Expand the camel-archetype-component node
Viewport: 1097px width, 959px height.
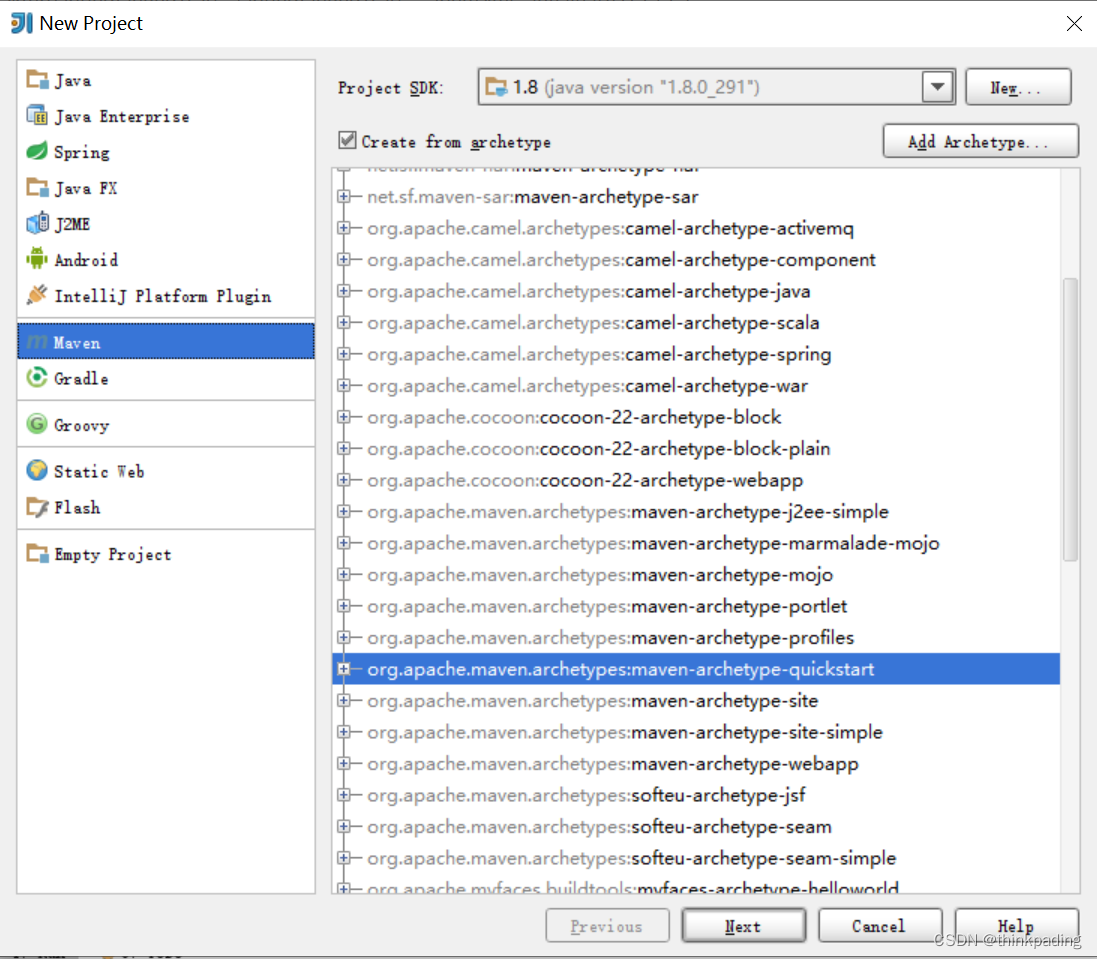click(x=344, y=260)
